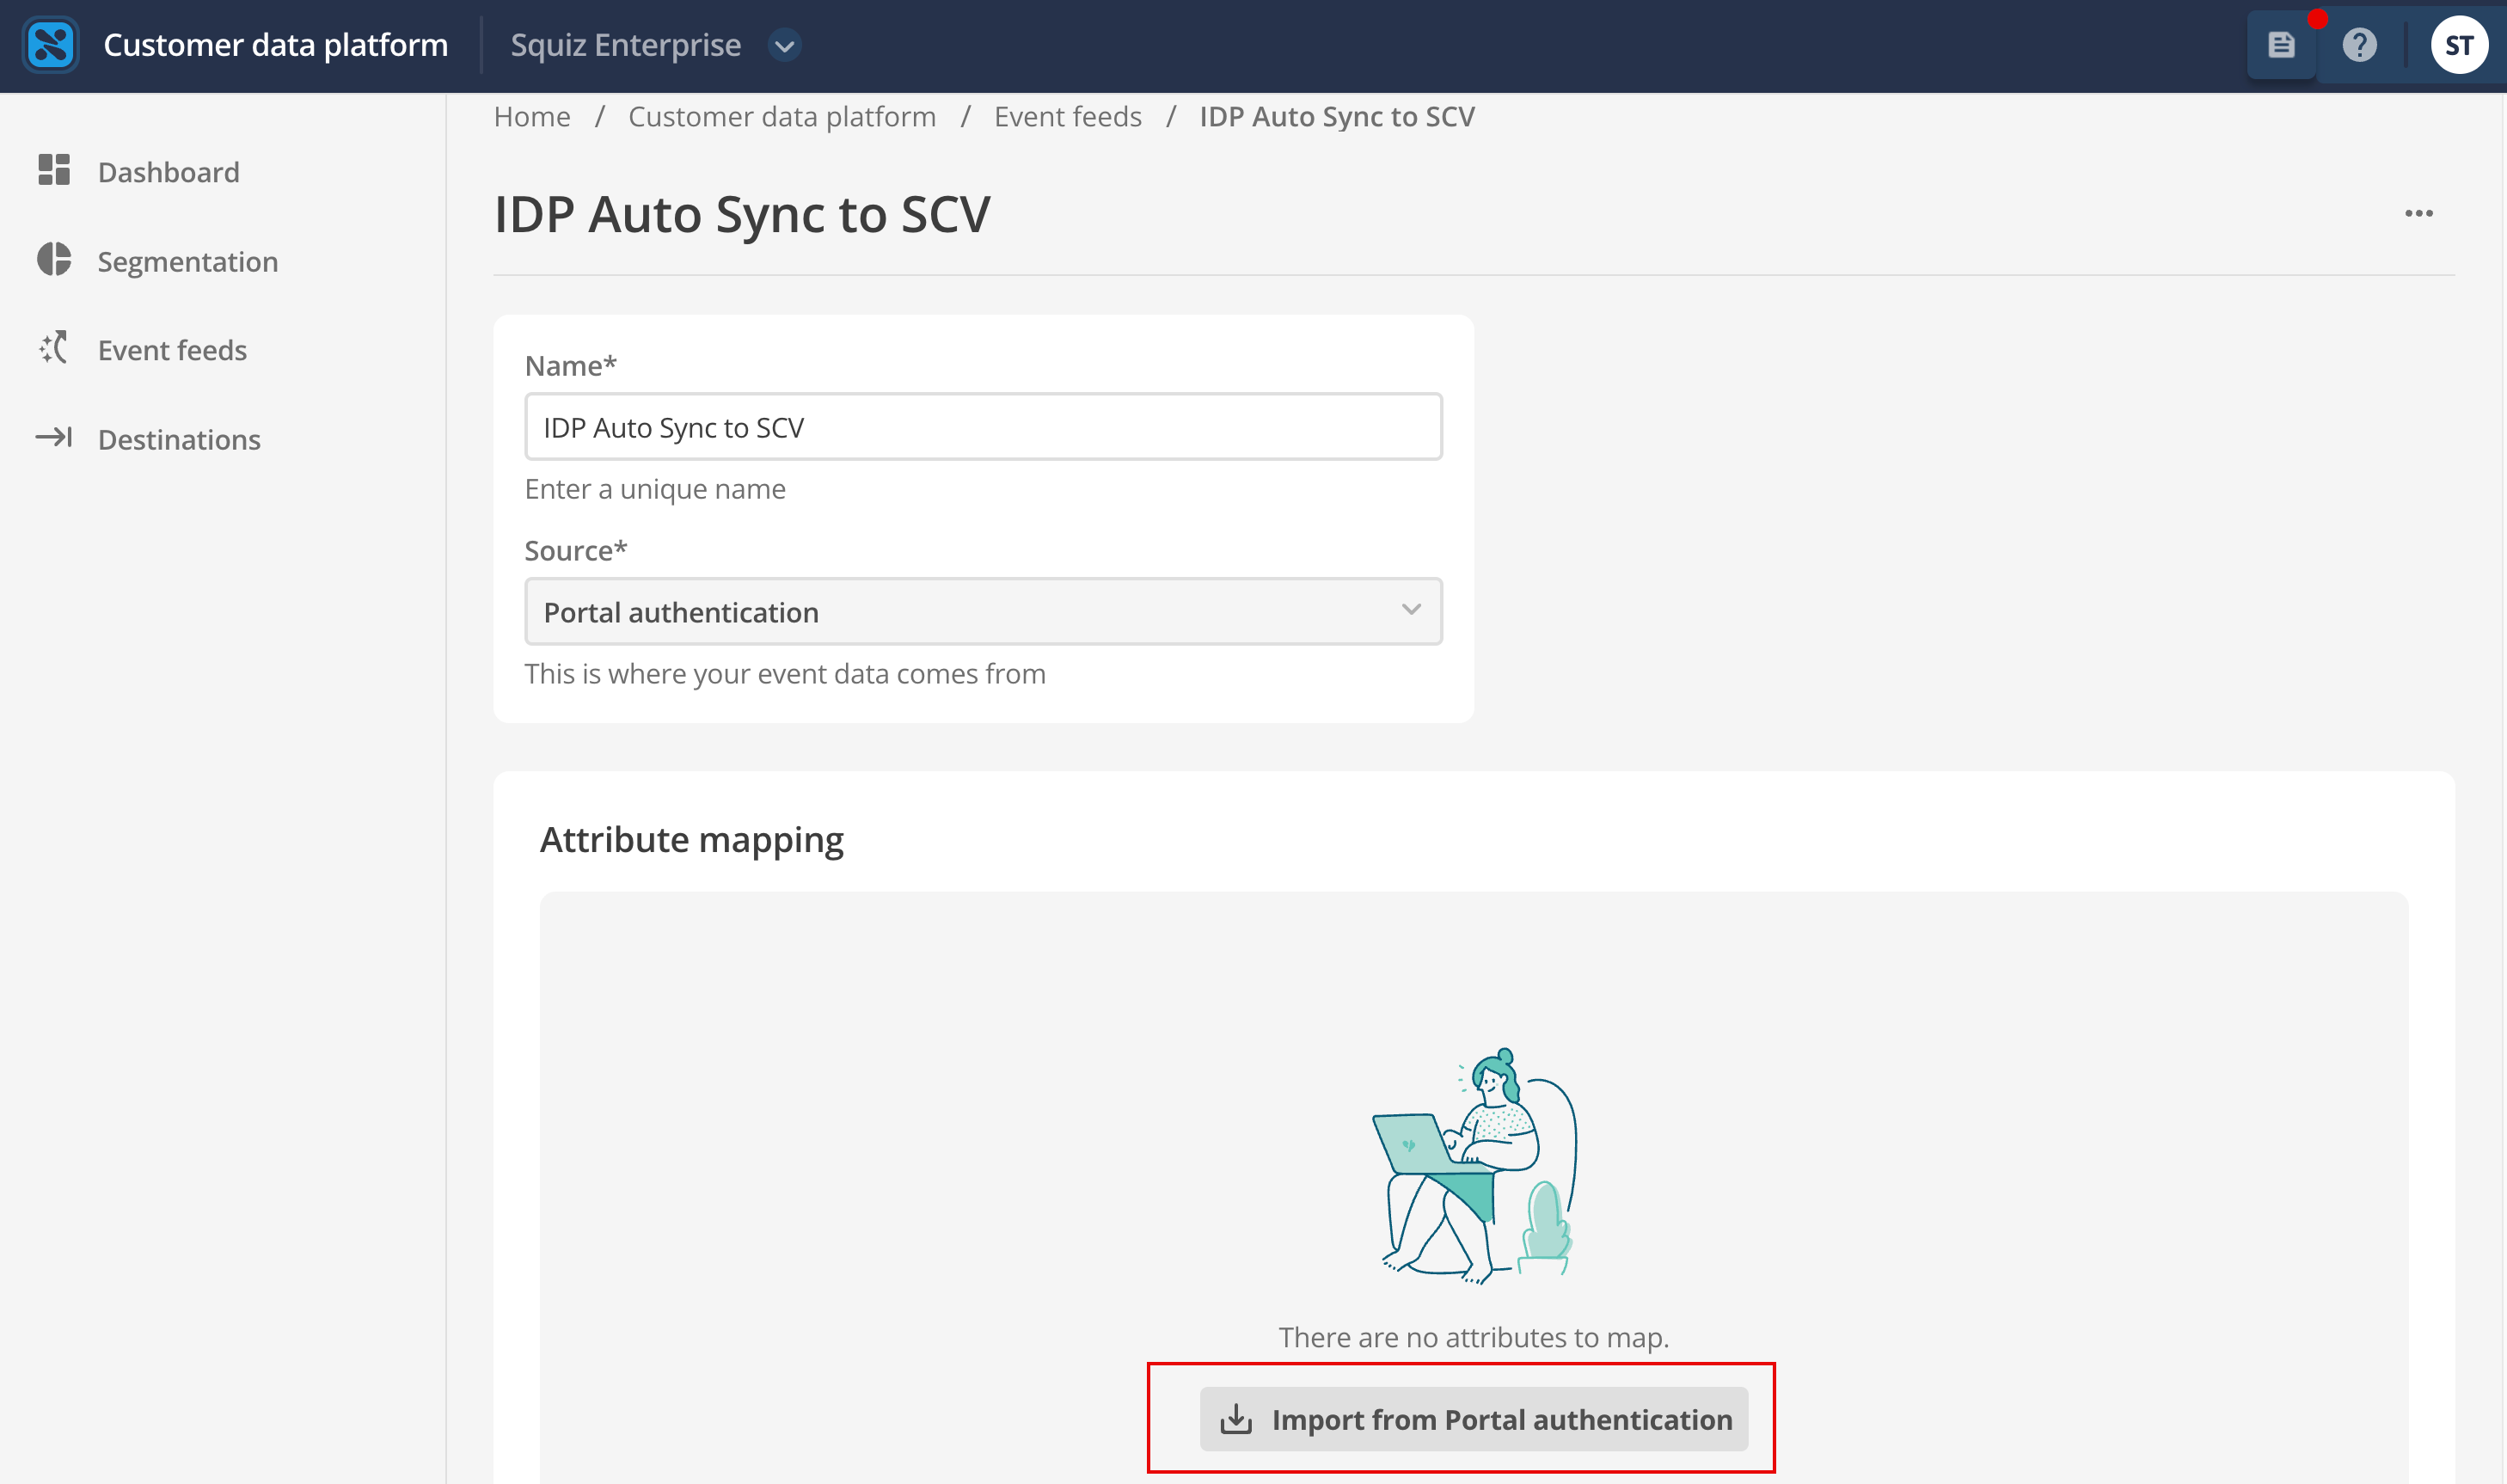Go to Segmentation in the sidebar

pyautogui.click(x=187, y=261)
